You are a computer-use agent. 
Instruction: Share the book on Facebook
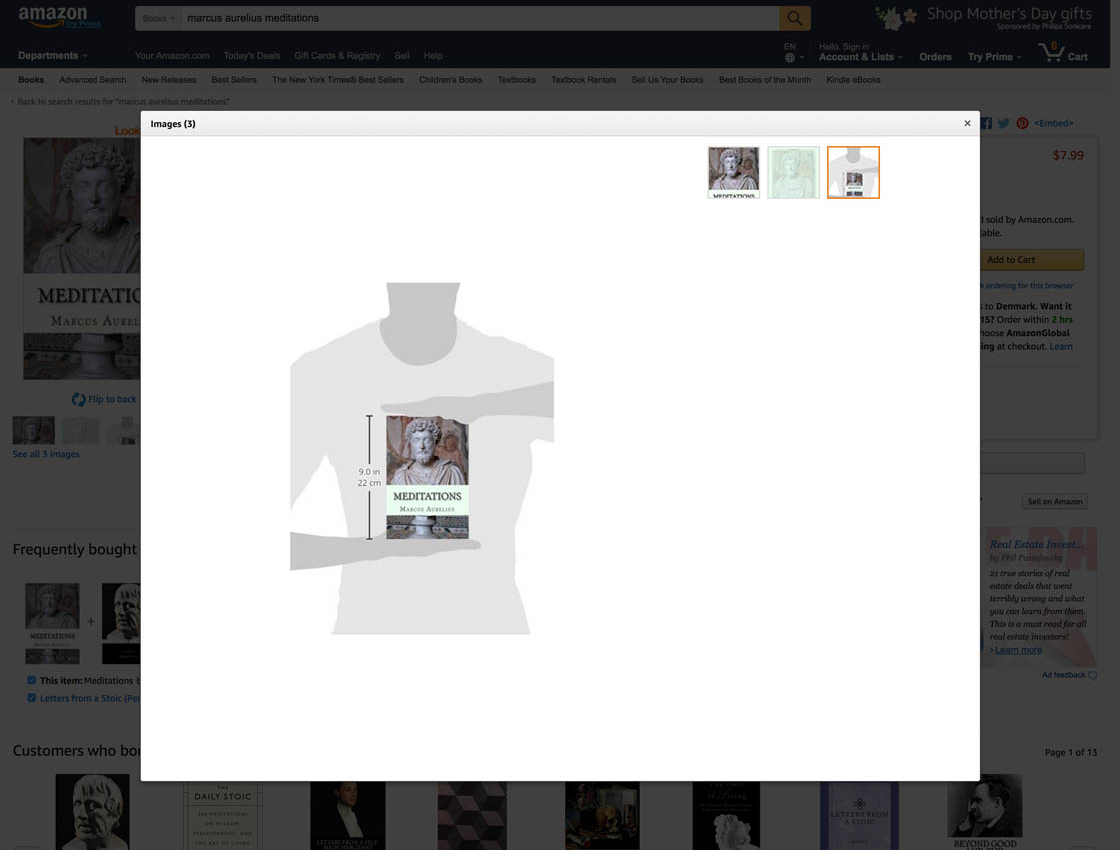pos(986,123)
